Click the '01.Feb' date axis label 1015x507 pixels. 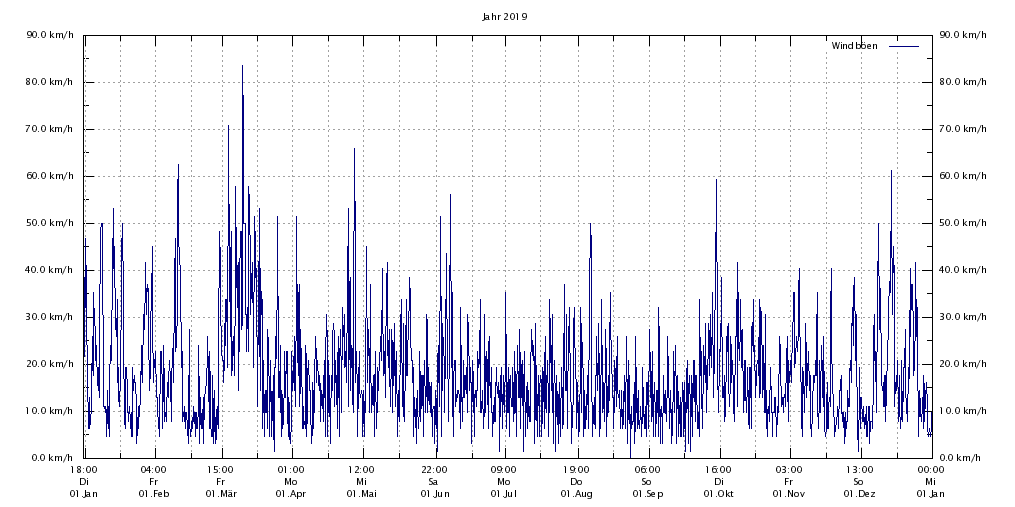point(153,494)
